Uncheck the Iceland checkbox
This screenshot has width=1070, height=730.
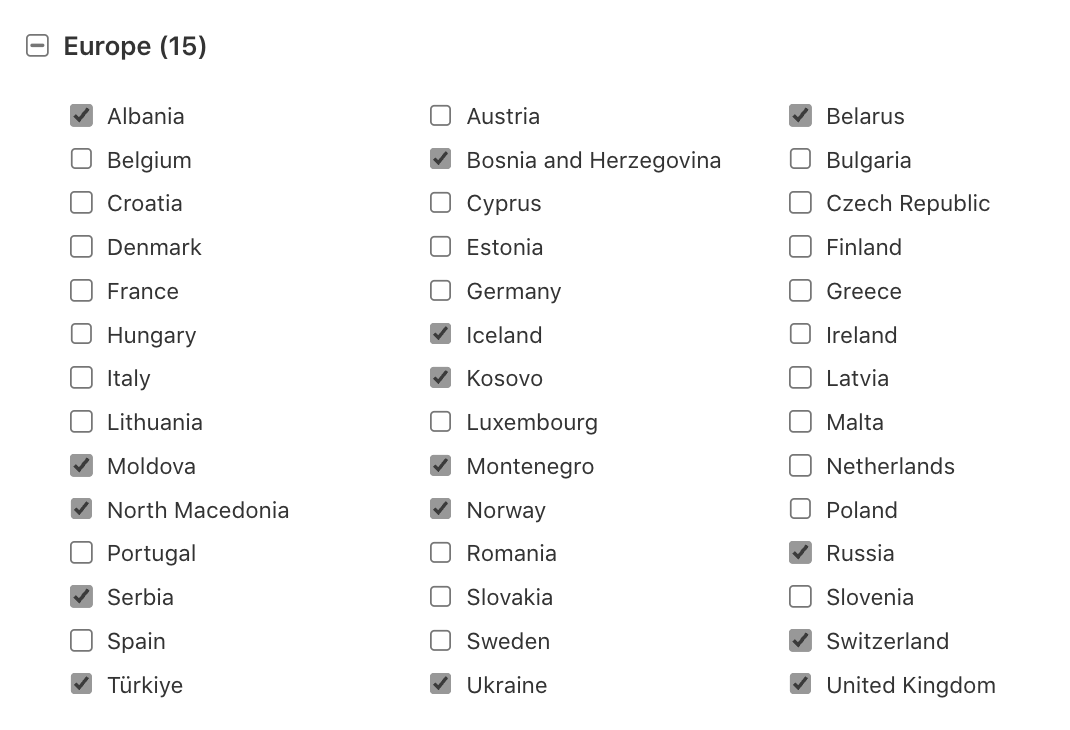[x=441, y=335]
